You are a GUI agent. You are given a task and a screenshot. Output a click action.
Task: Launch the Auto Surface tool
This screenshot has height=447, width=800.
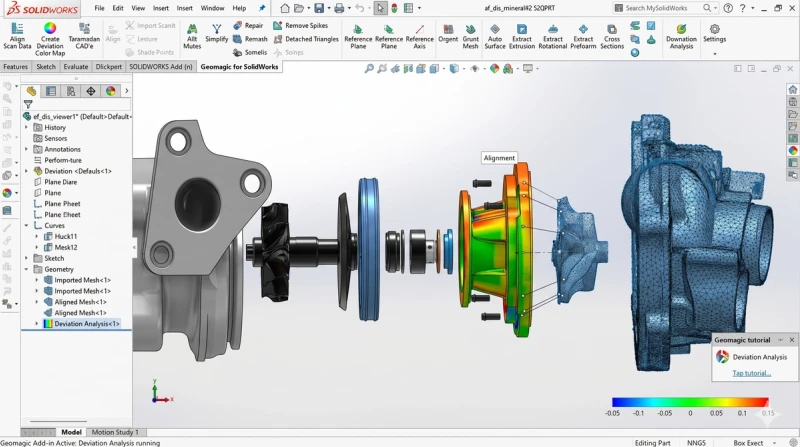(495, 36)
